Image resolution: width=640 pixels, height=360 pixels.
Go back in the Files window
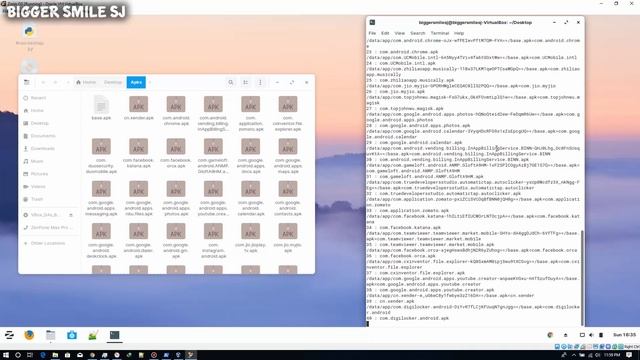click(43, 82)
